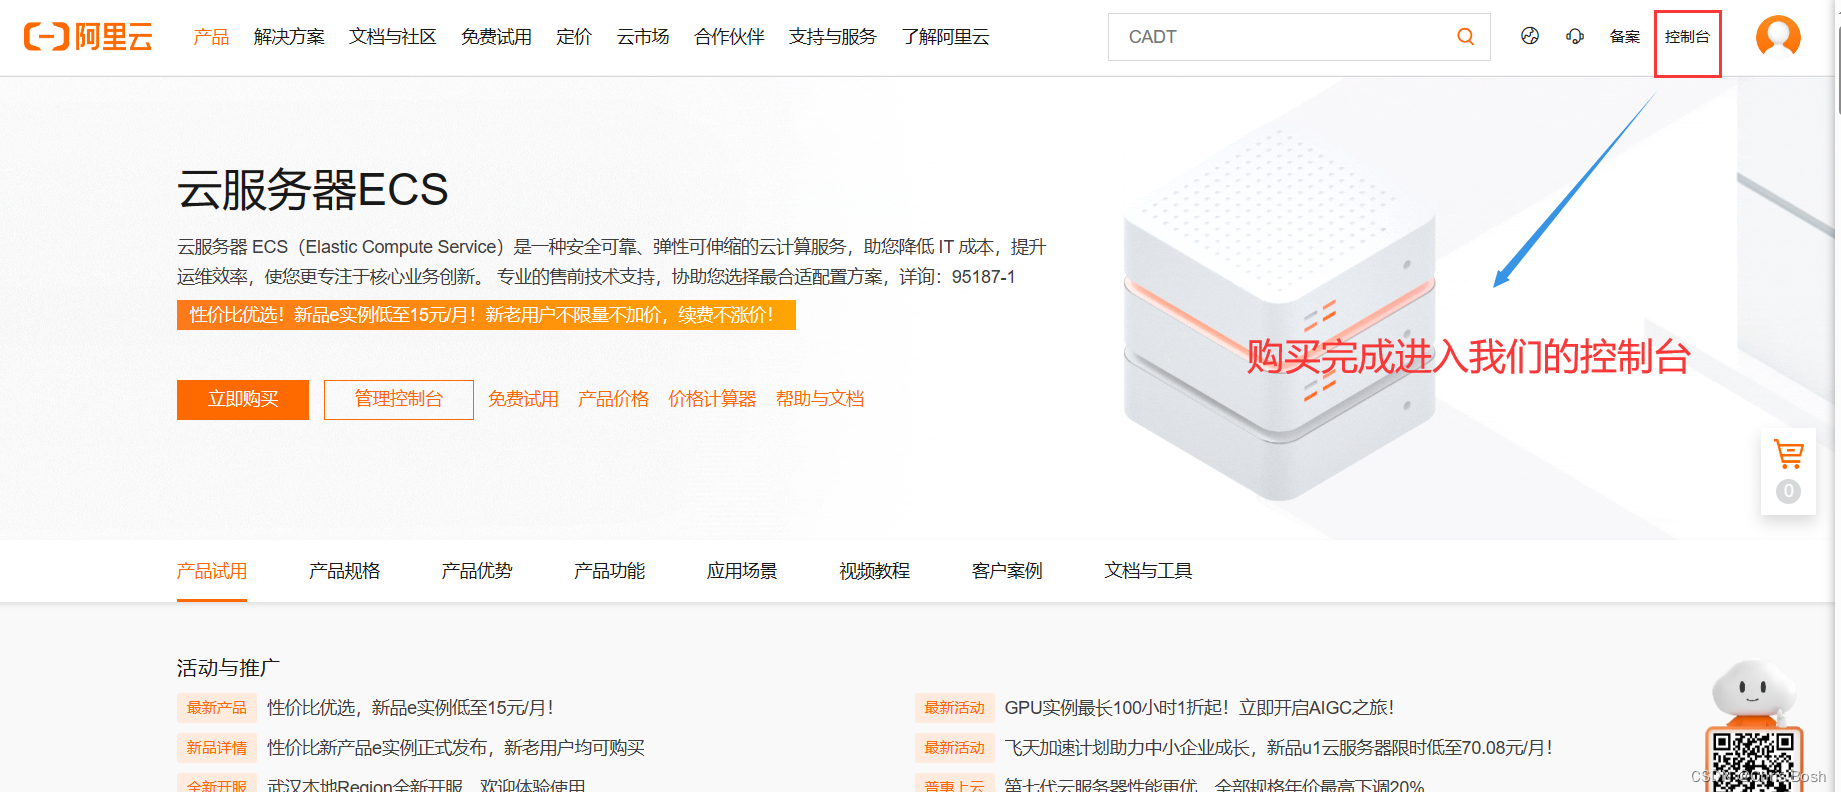1841x792 pixels.
Task: Switch to the 视频教程 tab
Action: (x=875, y=571)
